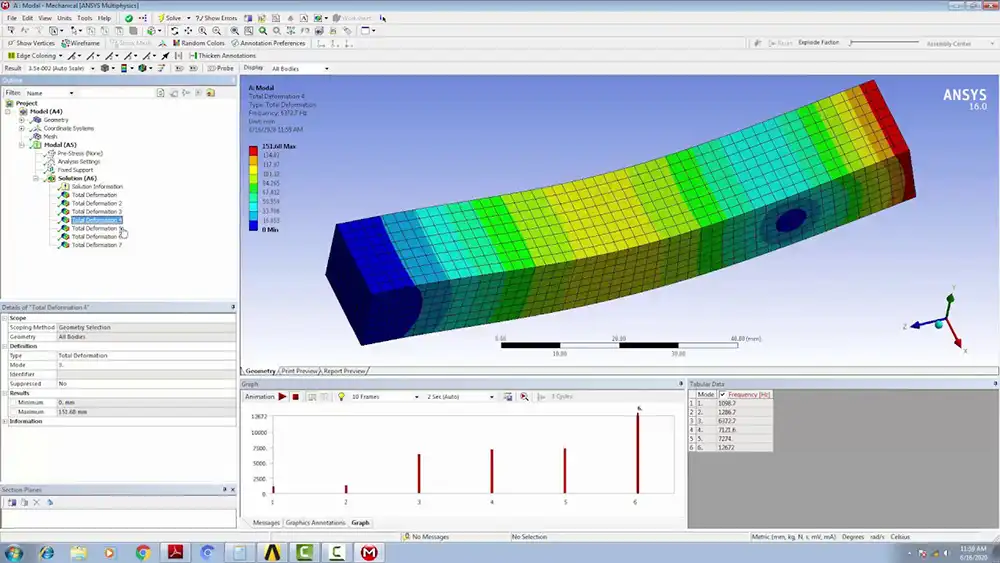Open Google Chrome from the taskbar
The width and height of the screenshot is (1000, 563).
(143, 552)
